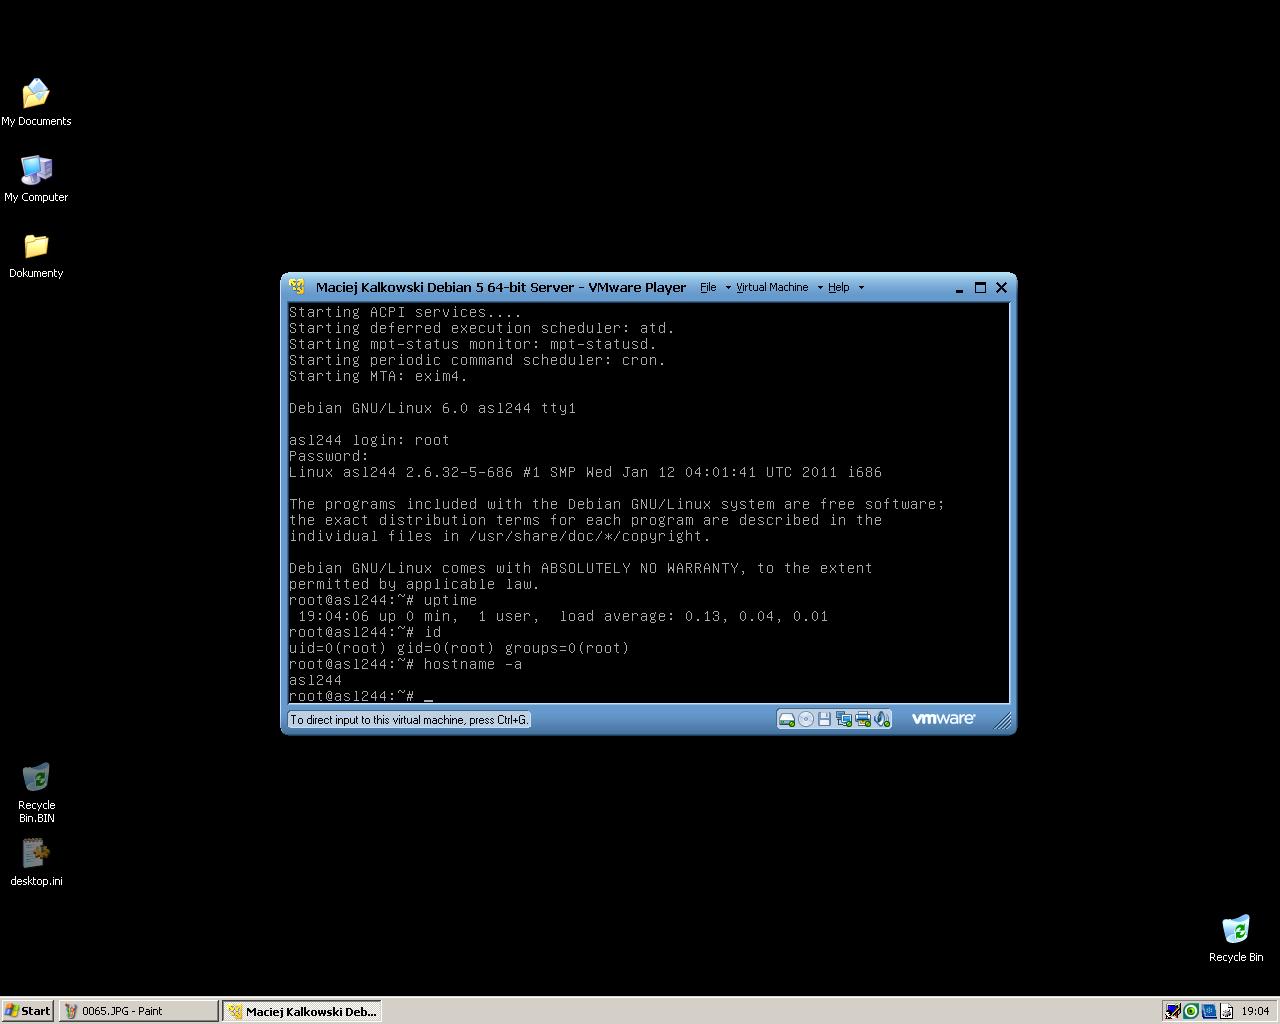Image resolution: width=1280 pixels, height=1024 pixels.
Task: Click the blue square tray icon
Action: [1208, 1011]
